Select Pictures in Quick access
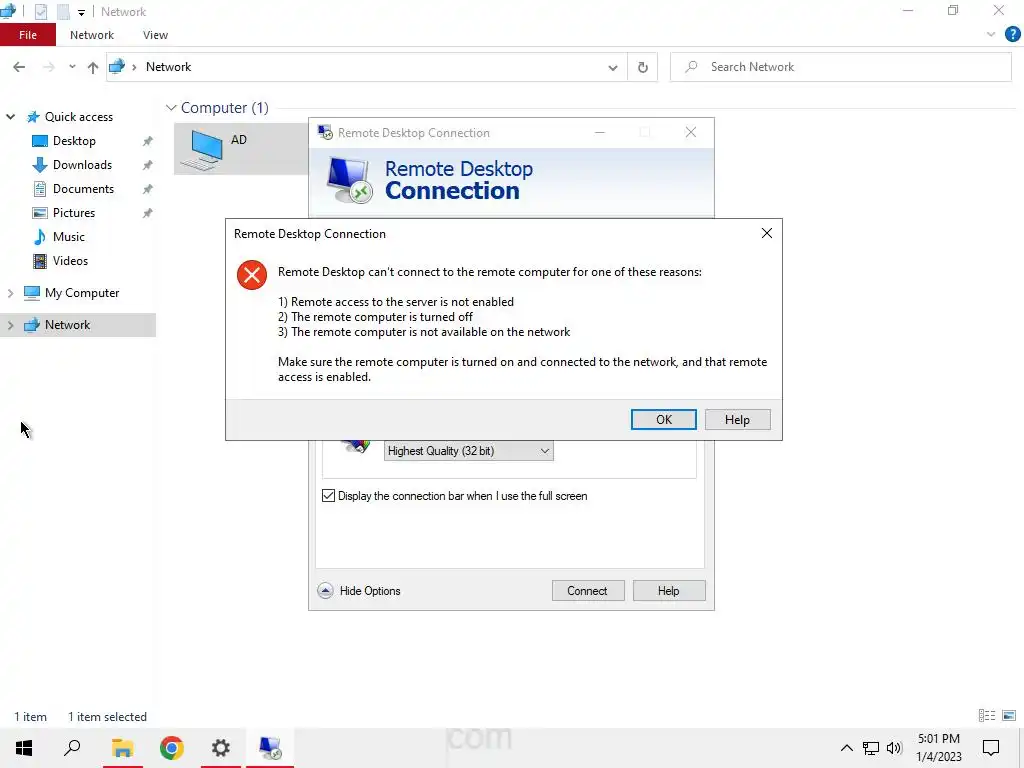Image resolution: width=1024 pixels, height=768 pixels. point(74,213)
